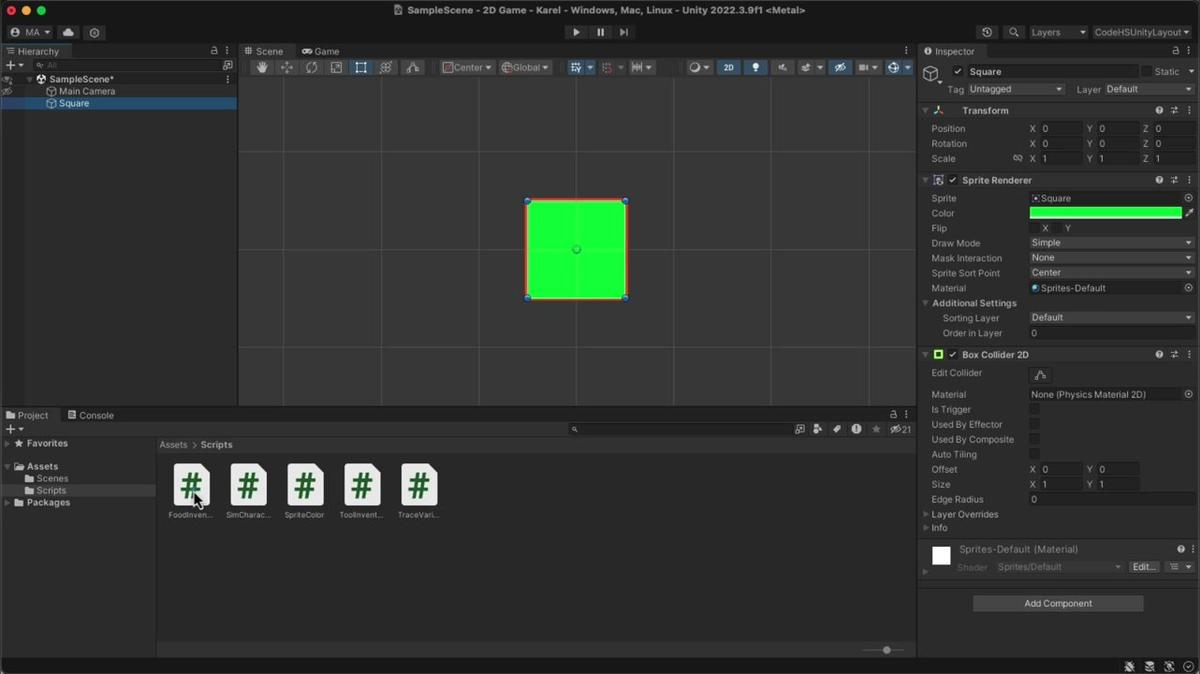Toggle Sprite Renderer enabled checkbox

pyautogui.click(x=952, y=180)
